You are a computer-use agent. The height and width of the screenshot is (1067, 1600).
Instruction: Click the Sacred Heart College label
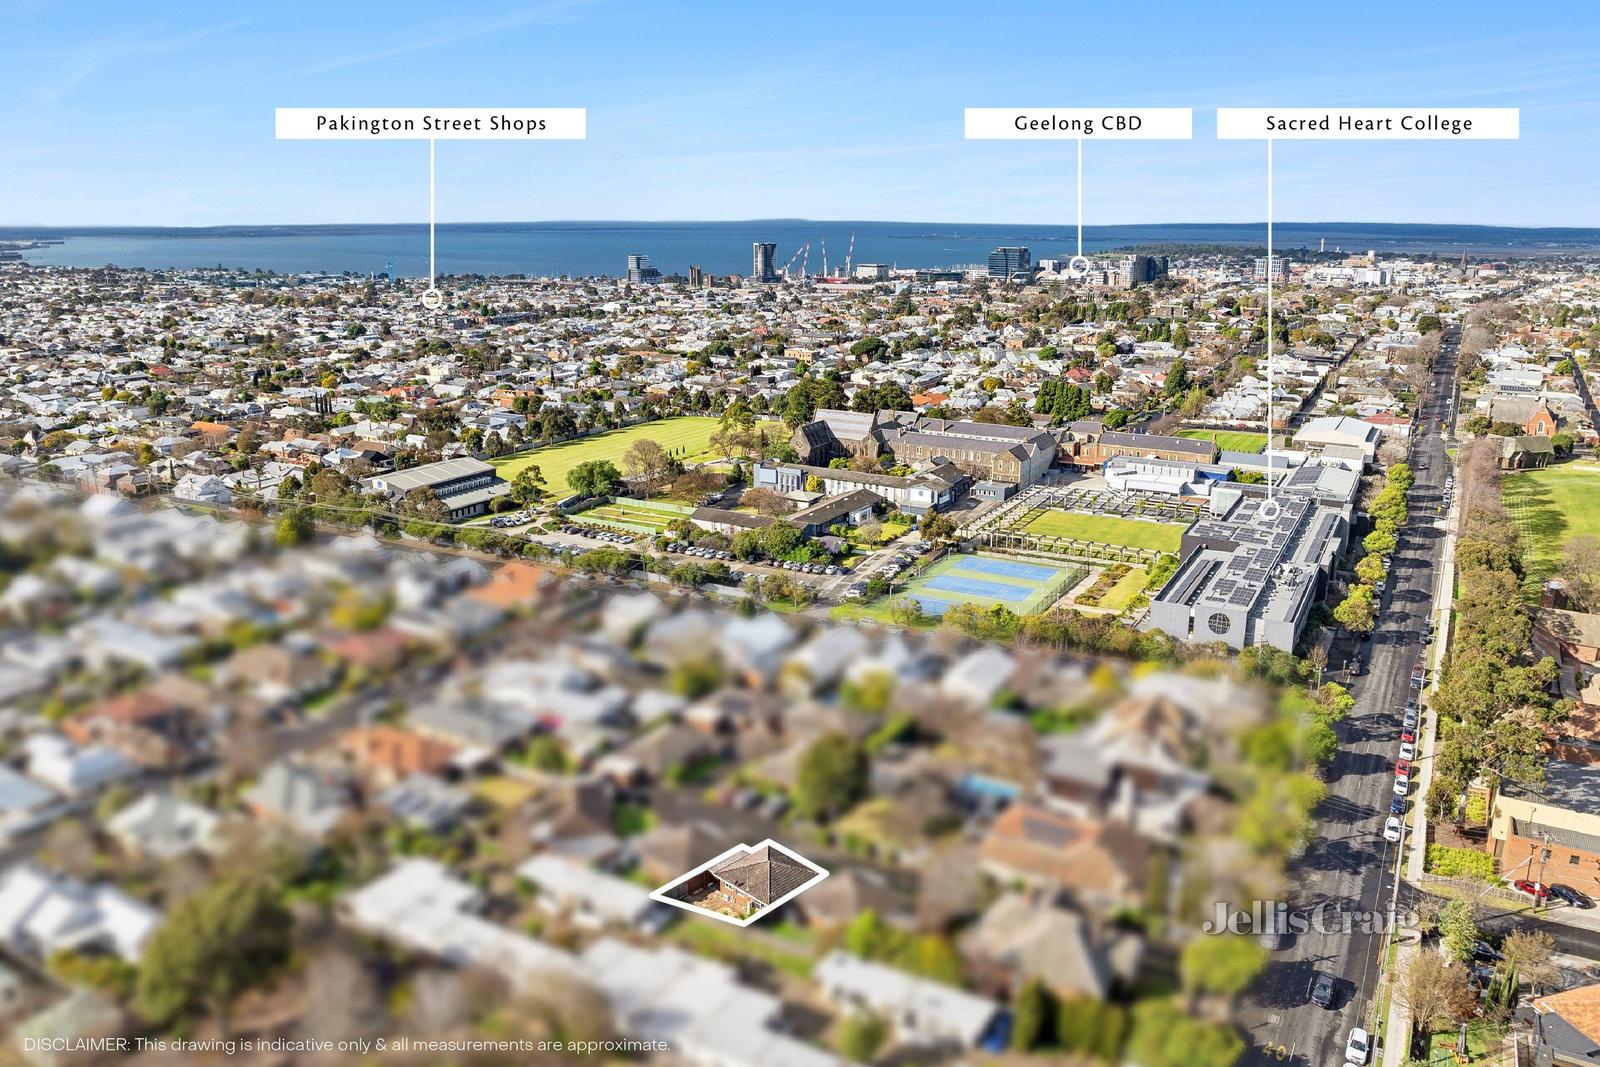pos(1368,124)
